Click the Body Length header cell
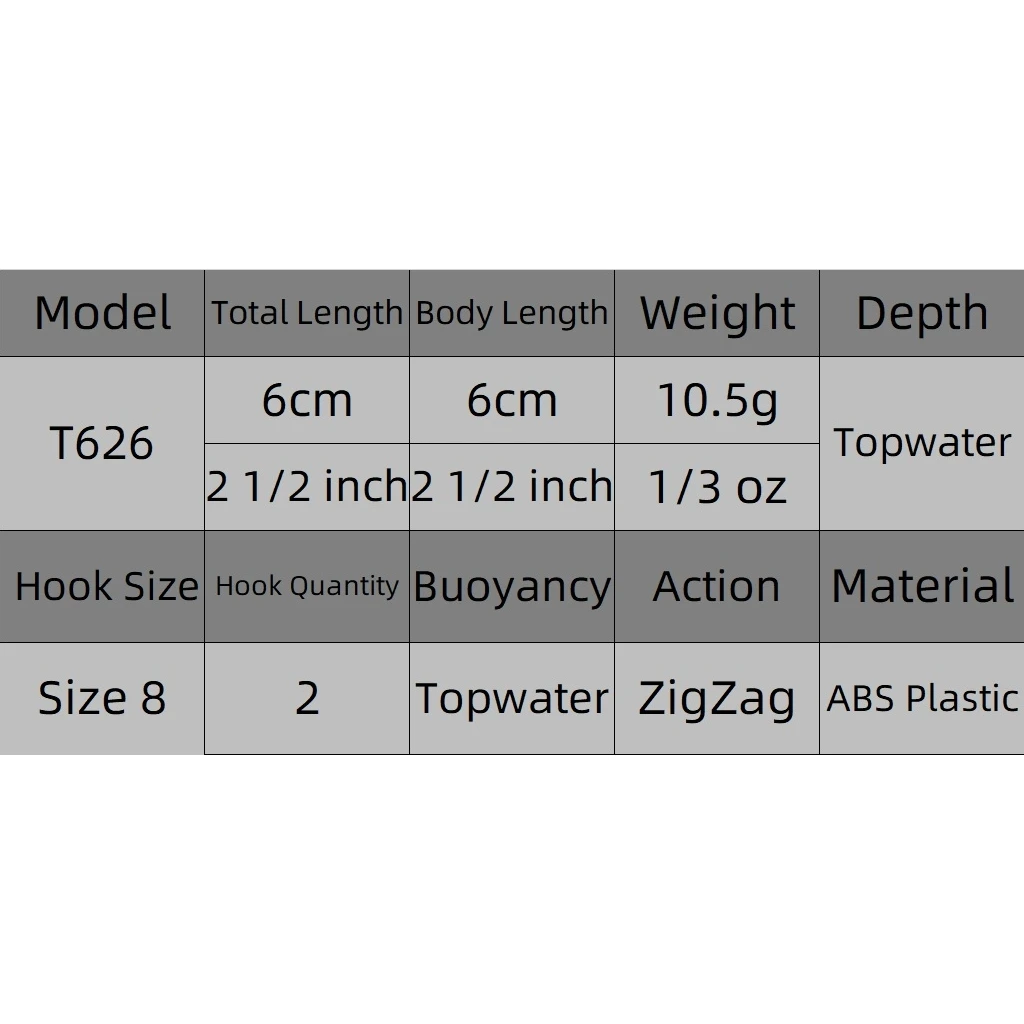The image size is (1024, 1024). (x=512, y=314)
